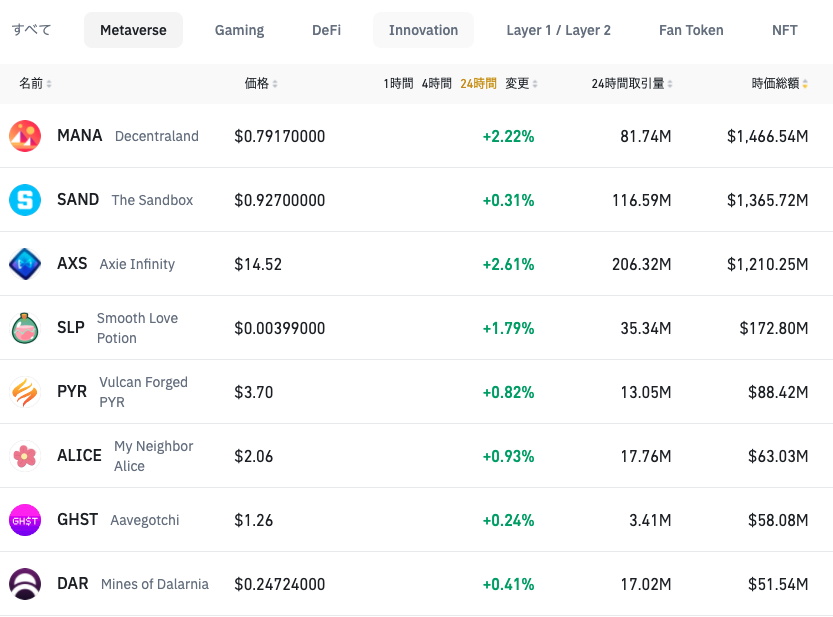Open the GHST ticker link
The image size is (833, 617).
point(78,520)
